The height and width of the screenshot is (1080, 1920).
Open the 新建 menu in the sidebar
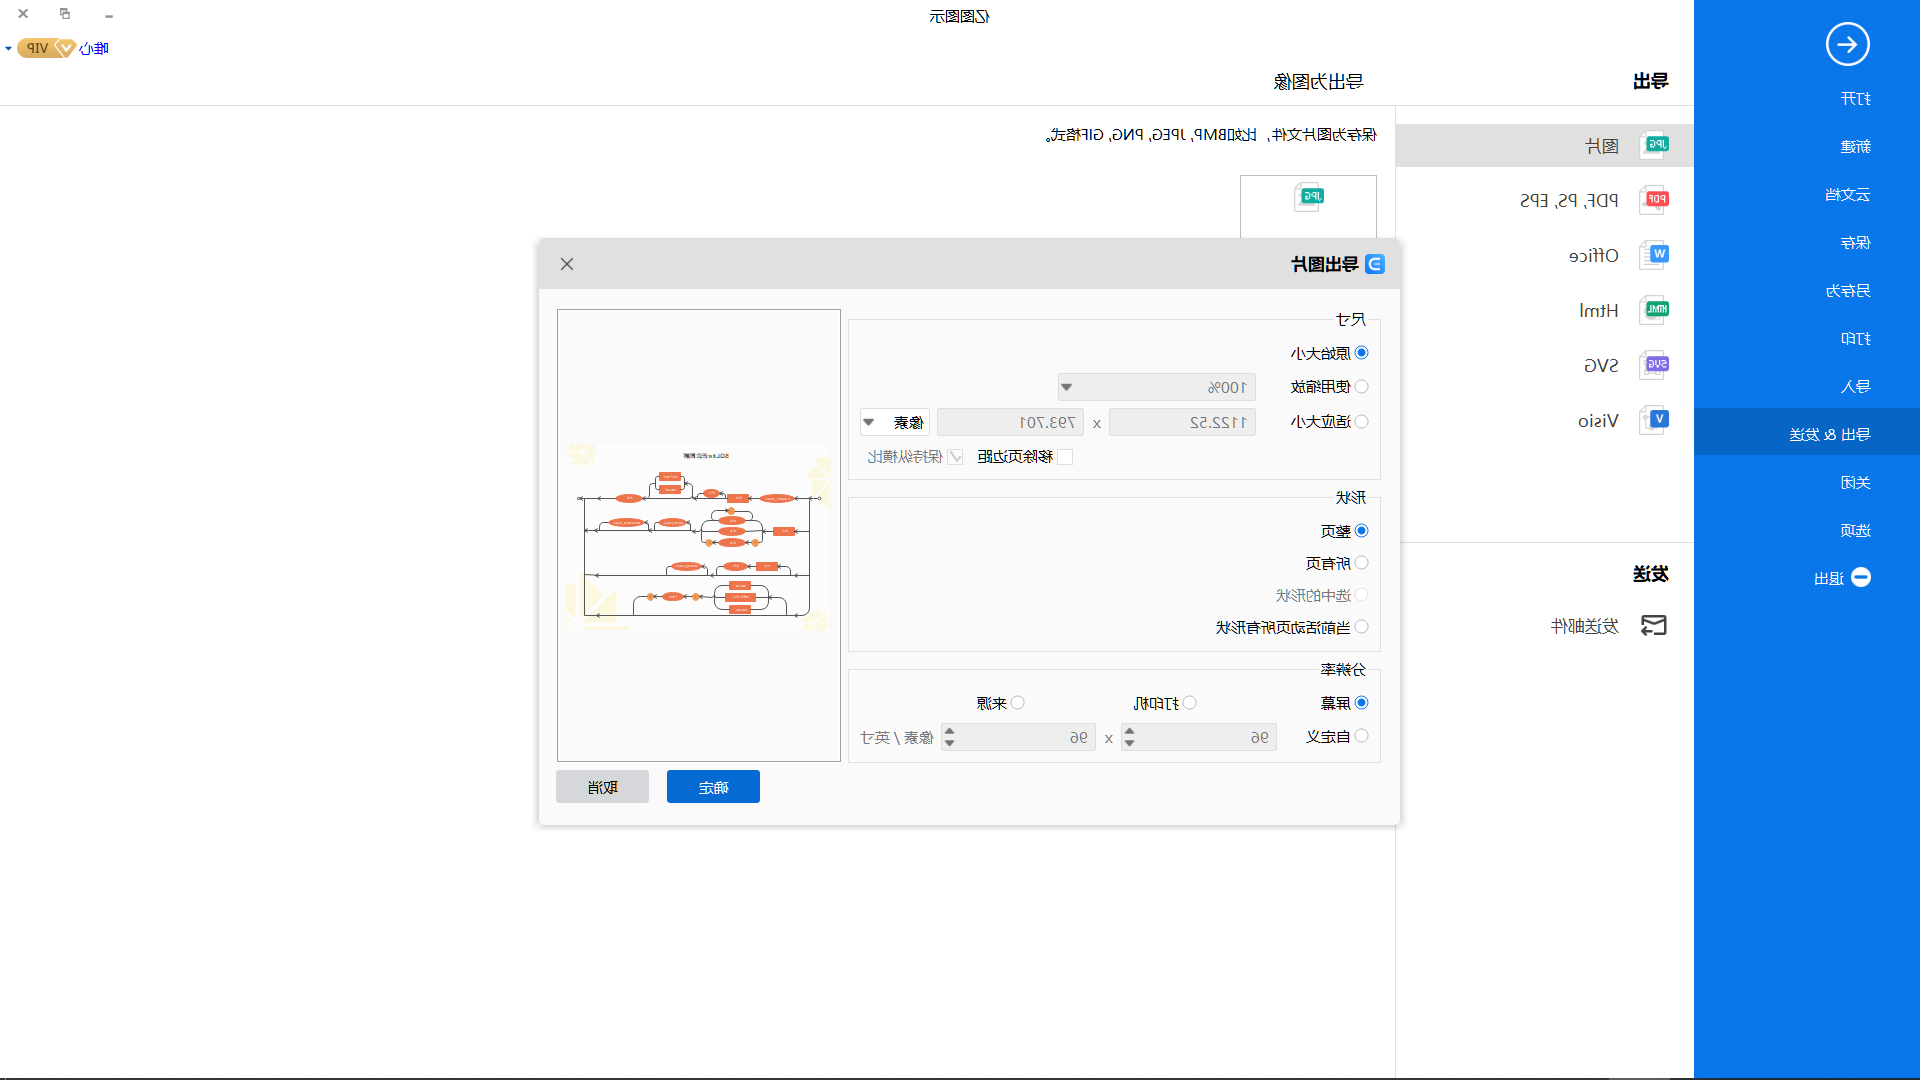(1855, 146)
